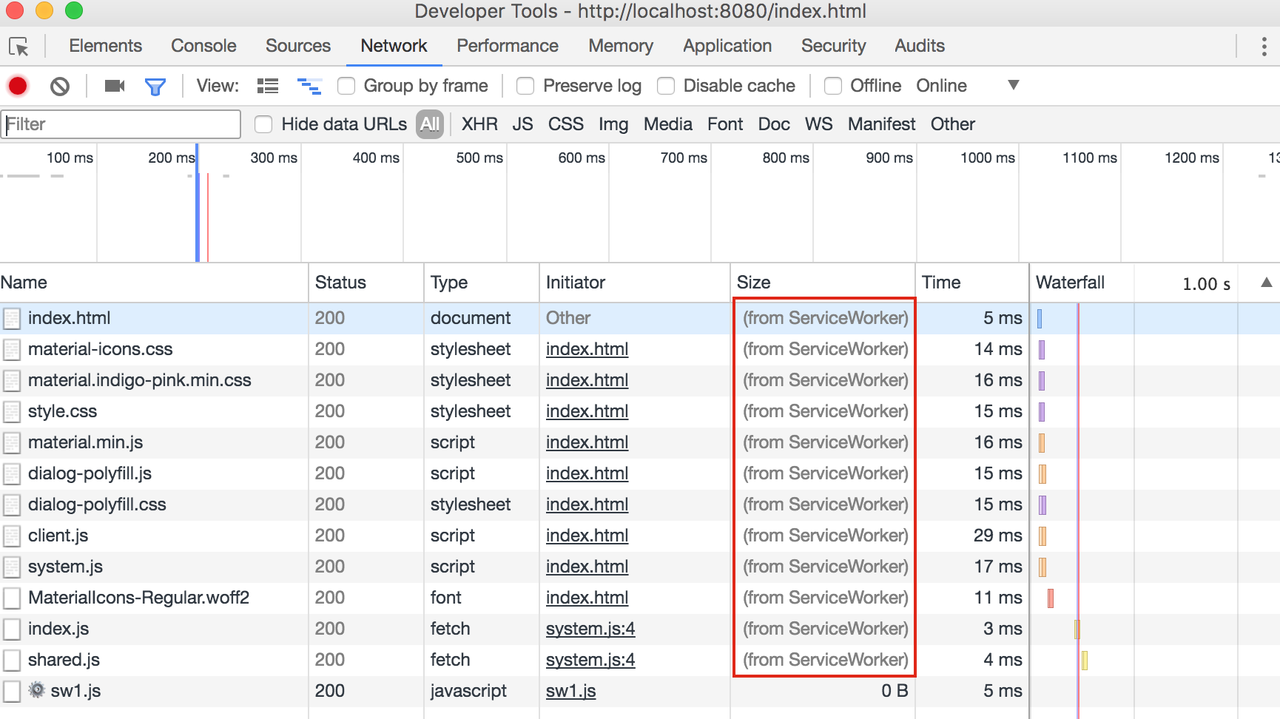Click file icon next to shared.js
The width and height of the screenshot is (1280, 719).
(12, 660)
